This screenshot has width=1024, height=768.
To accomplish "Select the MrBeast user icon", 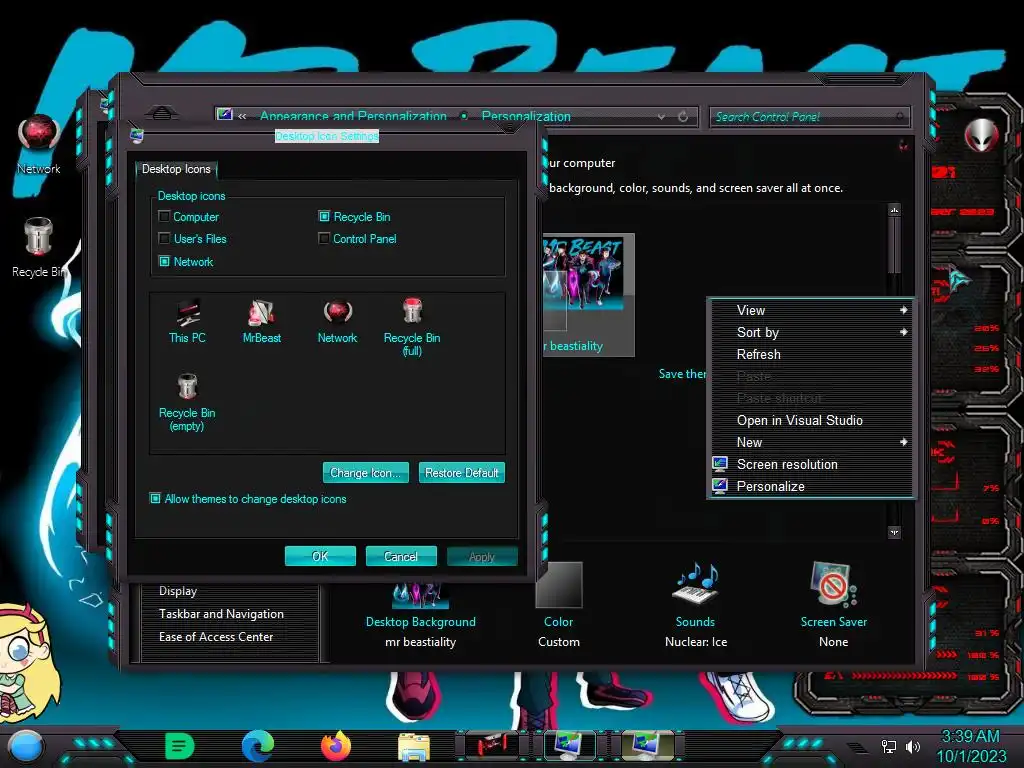I will [262, 322].
